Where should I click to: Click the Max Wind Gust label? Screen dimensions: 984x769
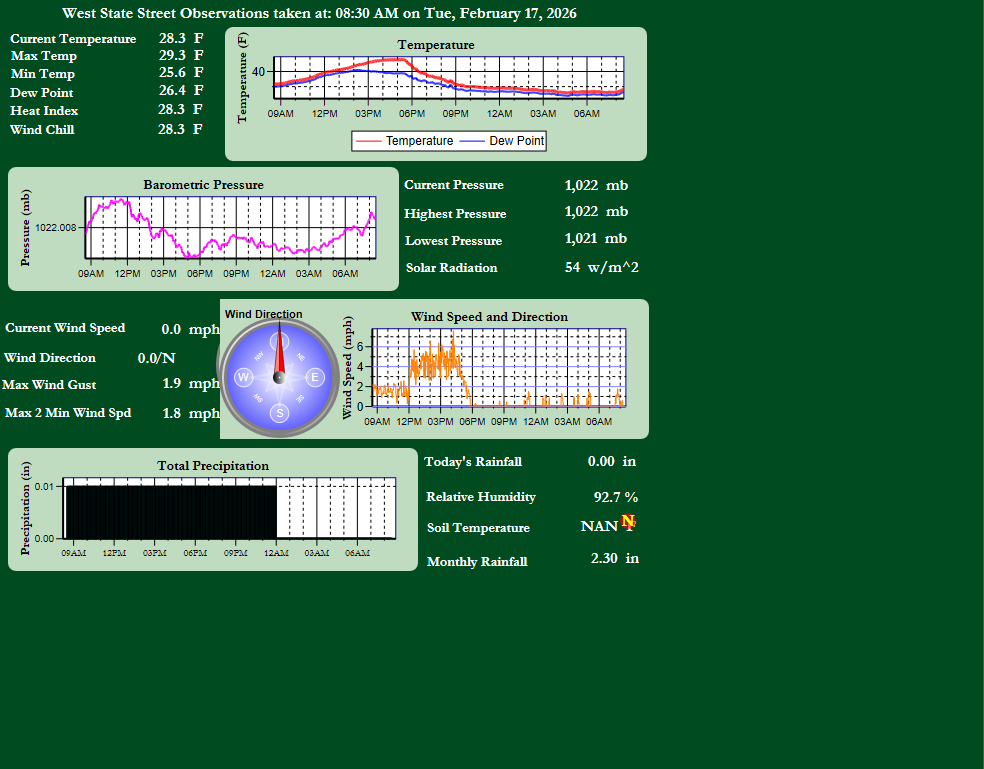pos(49,384)
